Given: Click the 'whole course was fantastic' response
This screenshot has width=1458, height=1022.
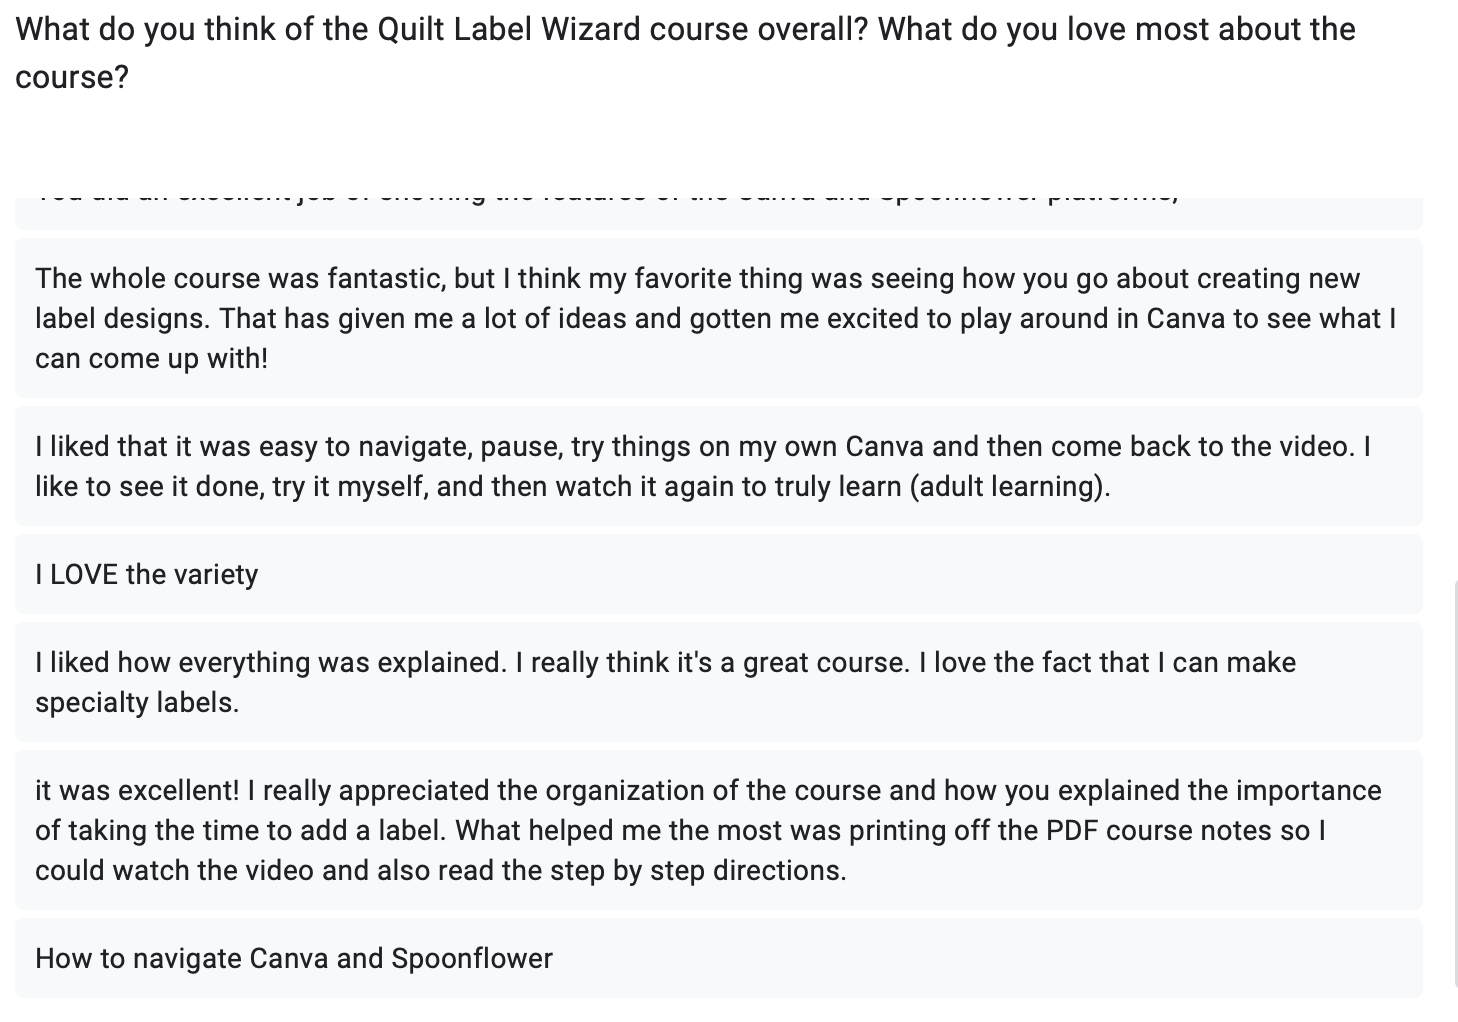Looking at the screenshot, I should 718,318.
